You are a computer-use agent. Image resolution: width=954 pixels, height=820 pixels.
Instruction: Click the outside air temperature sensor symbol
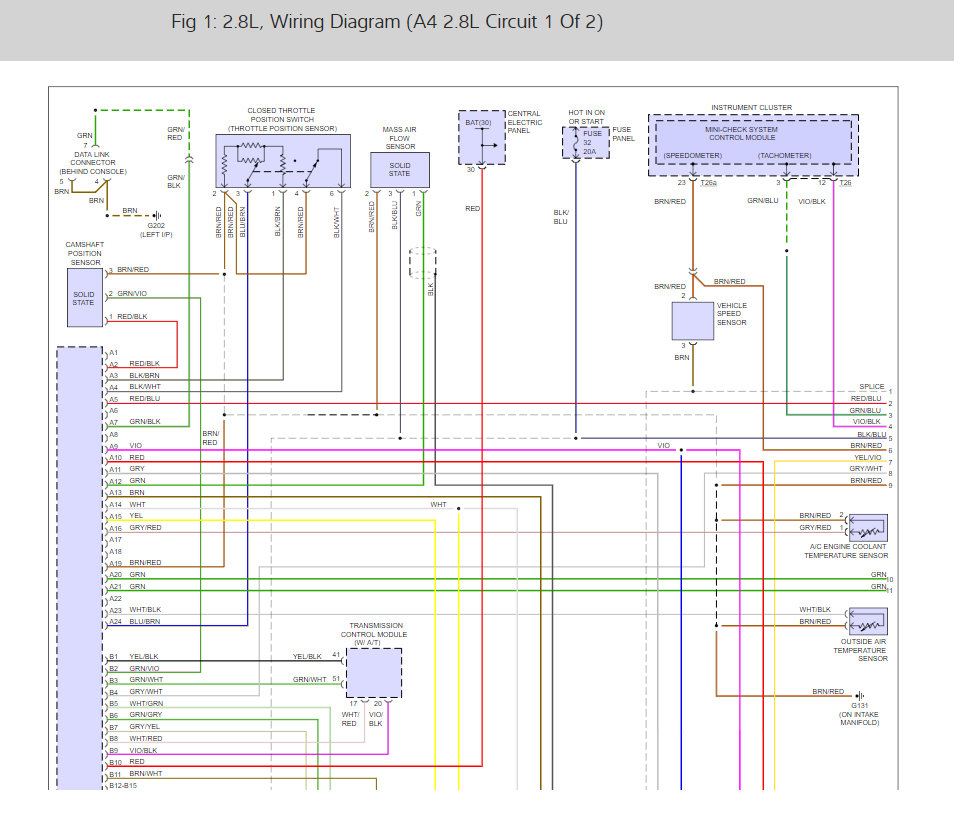point(868,620)
